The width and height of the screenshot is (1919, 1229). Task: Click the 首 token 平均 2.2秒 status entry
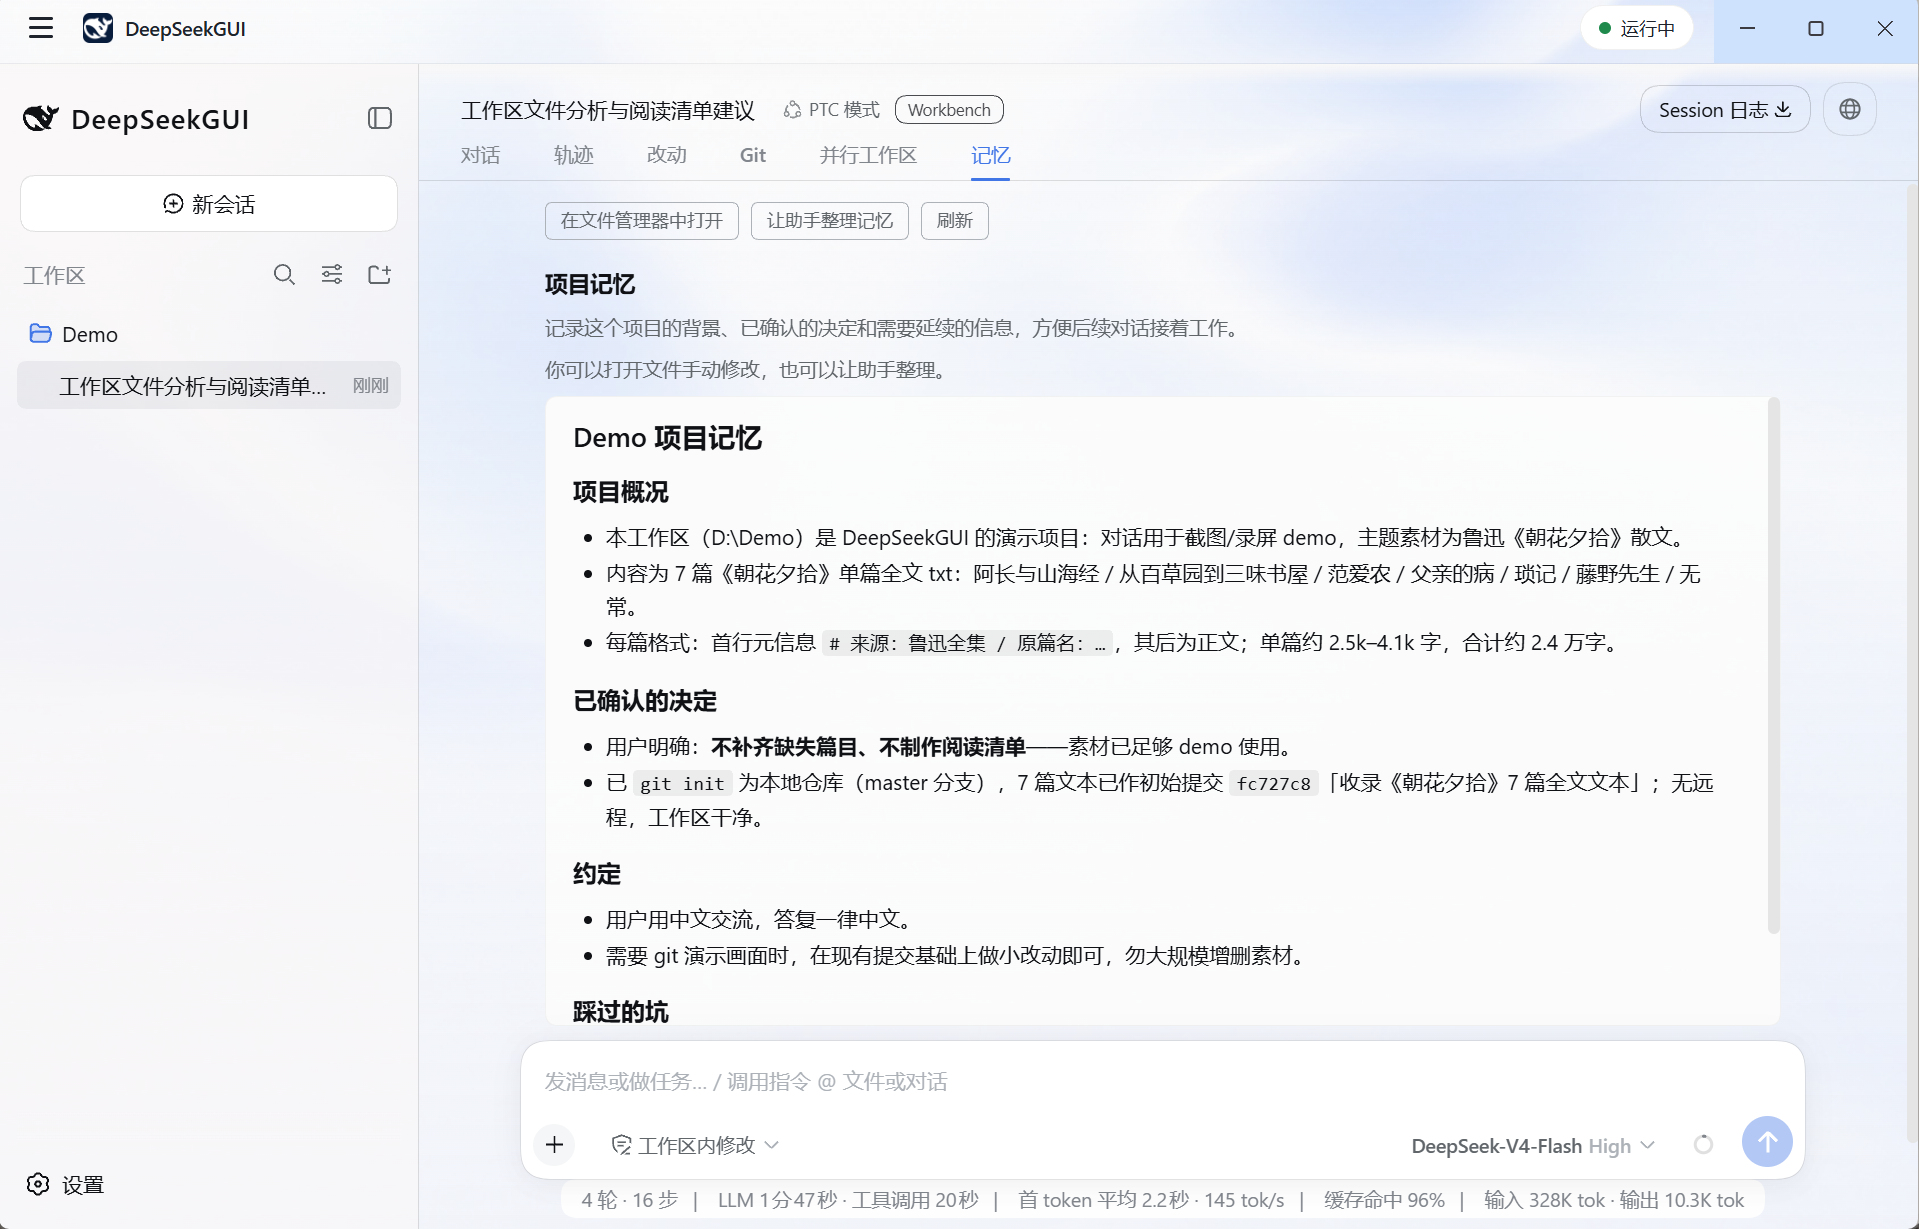point(1103,1200)
